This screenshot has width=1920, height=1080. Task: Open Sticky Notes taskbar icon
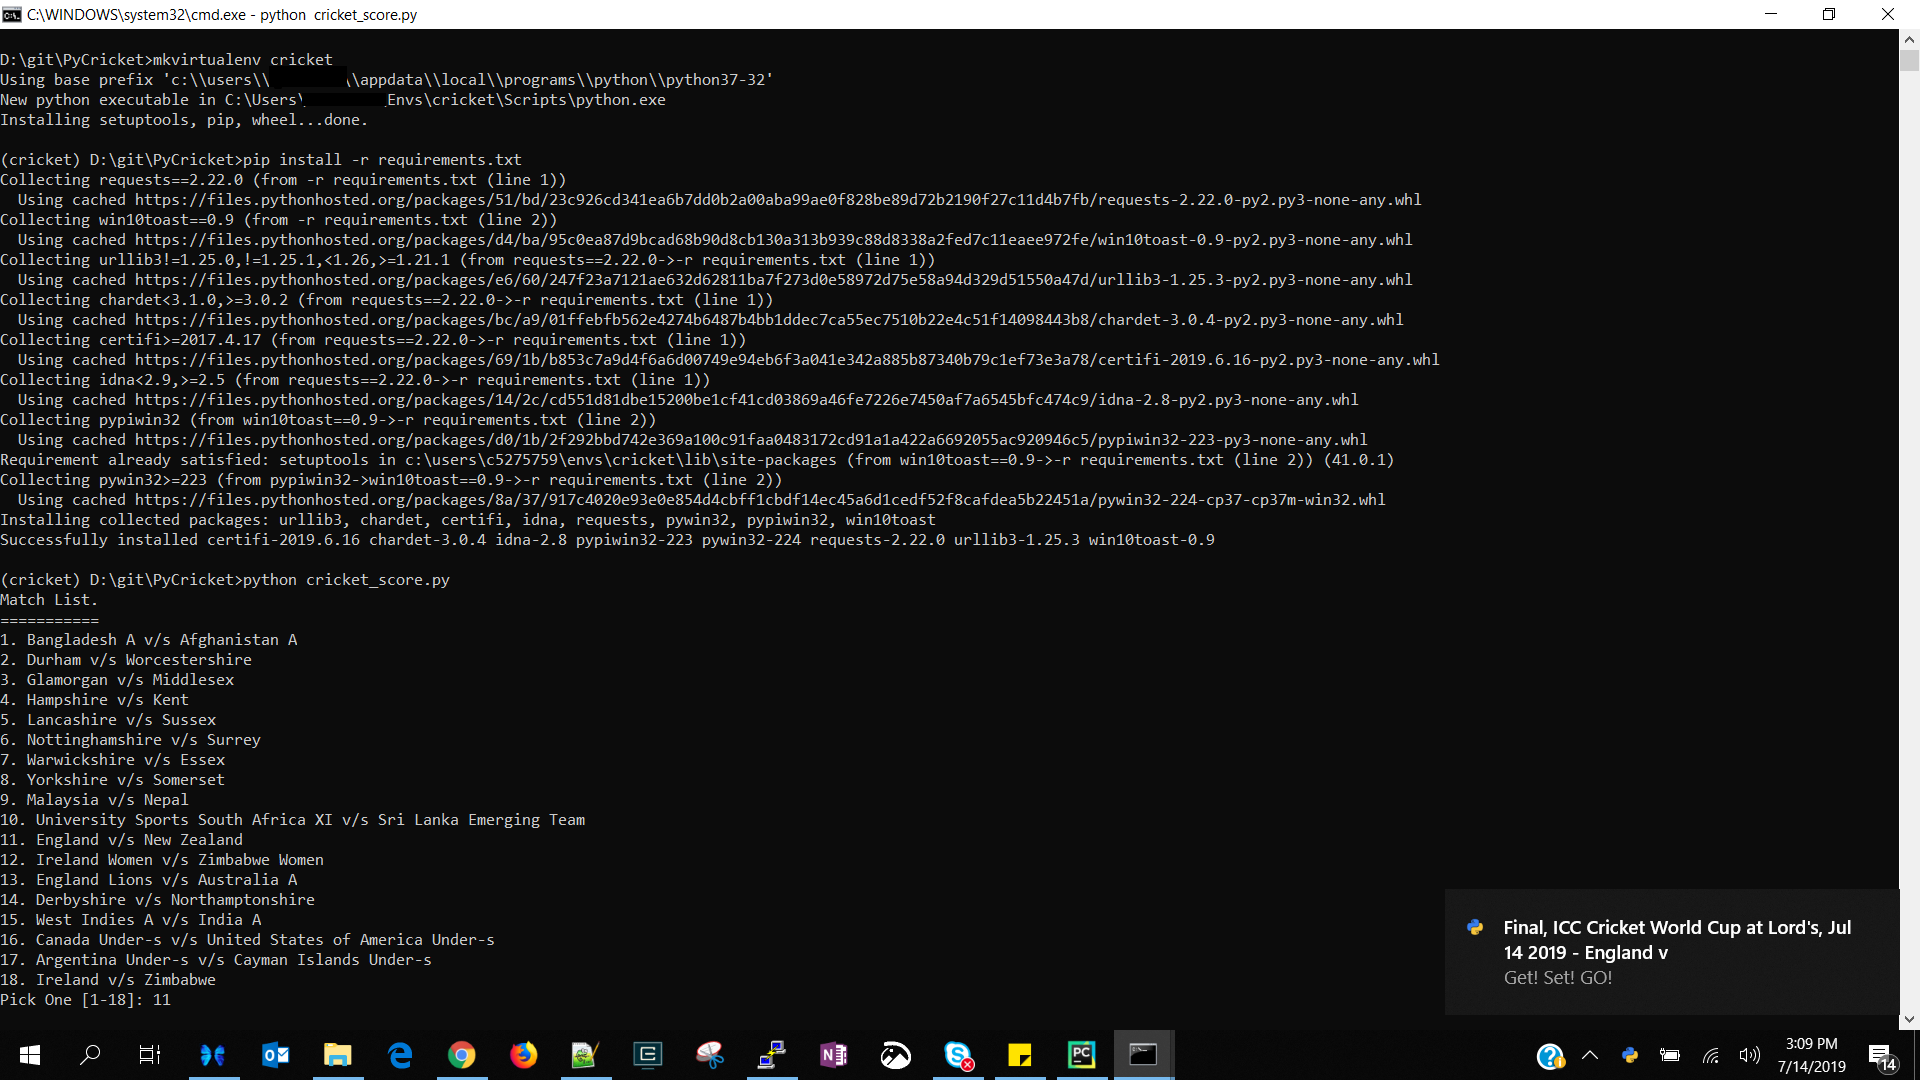point(1019,1055)
